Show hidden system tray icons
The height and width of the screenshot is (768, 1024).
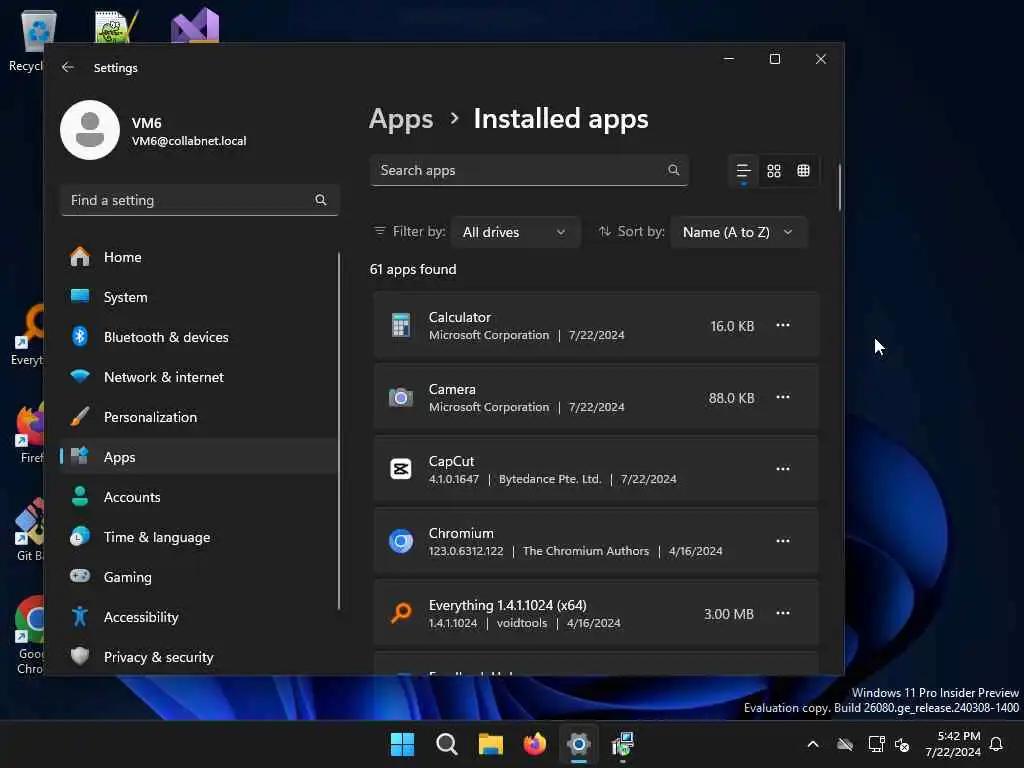813,744
